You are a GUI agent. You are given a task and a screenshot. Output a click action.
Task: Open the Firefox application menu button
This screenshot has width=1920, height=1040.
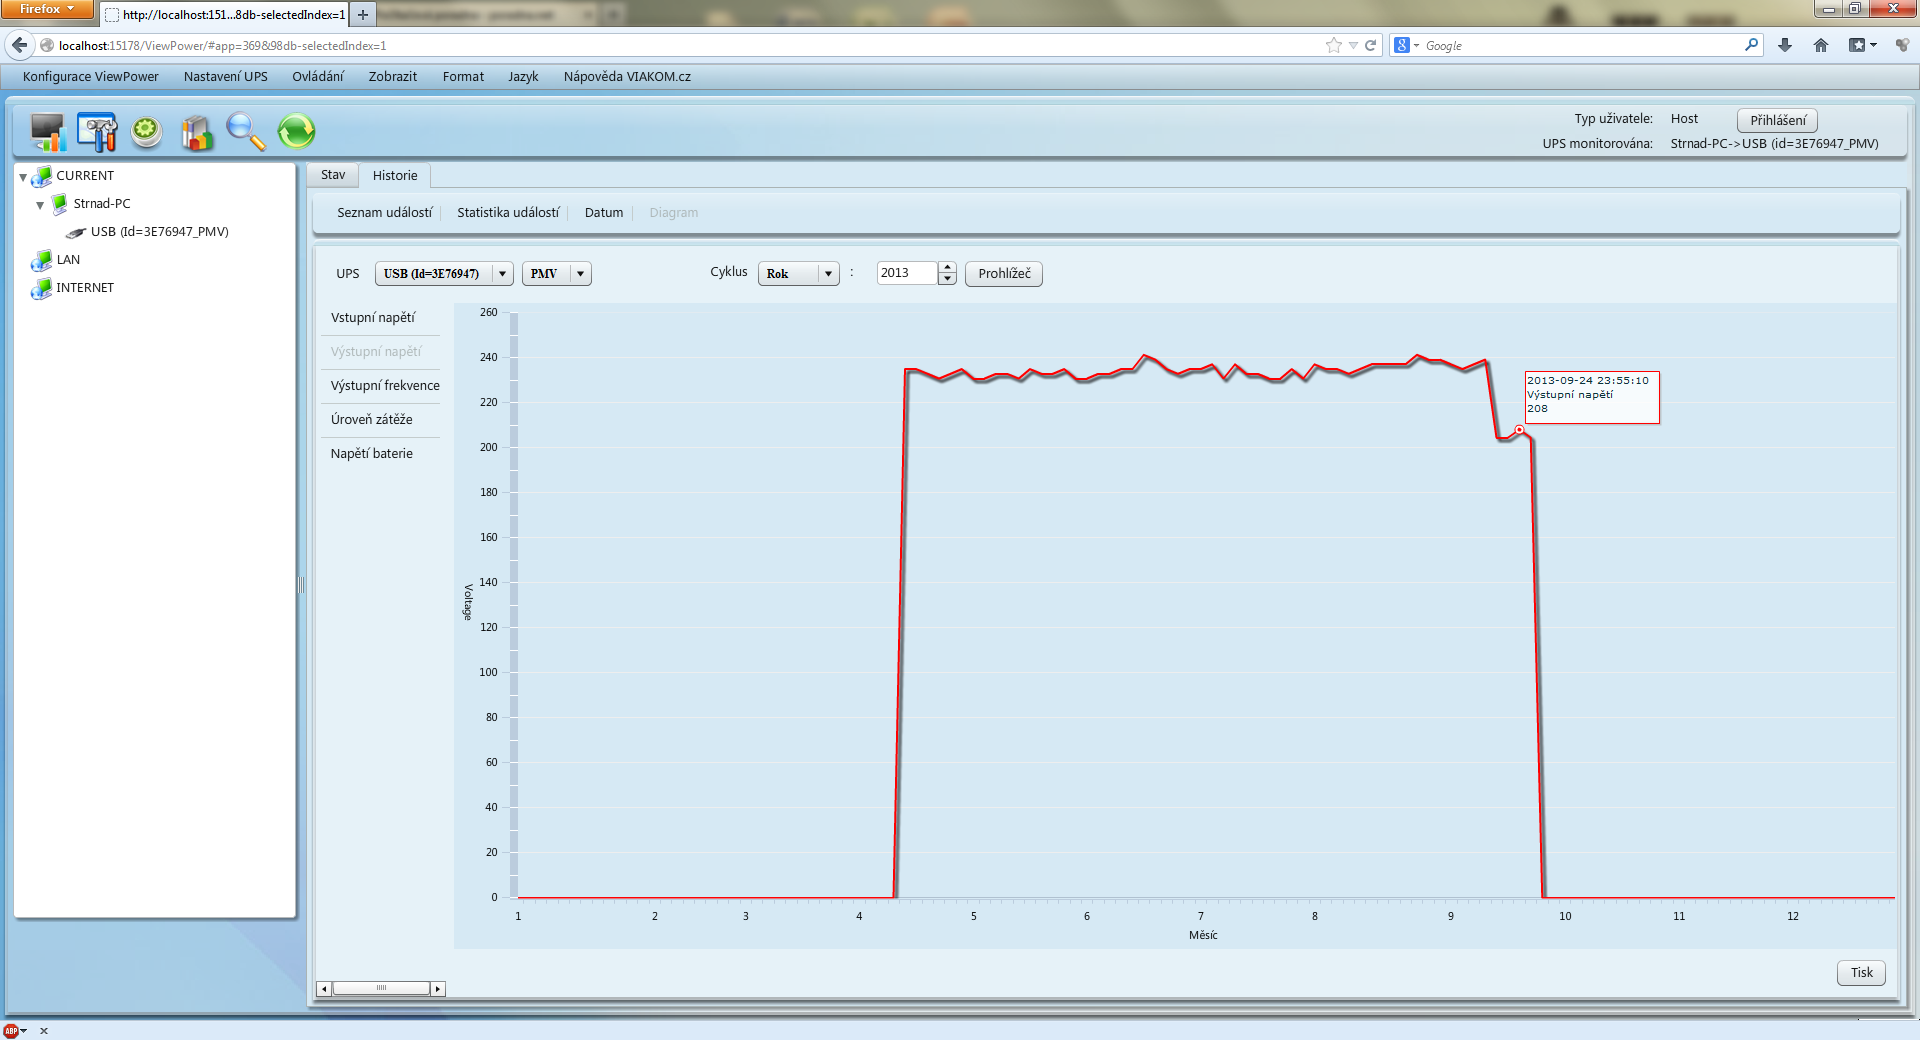(x=47, y=9)
